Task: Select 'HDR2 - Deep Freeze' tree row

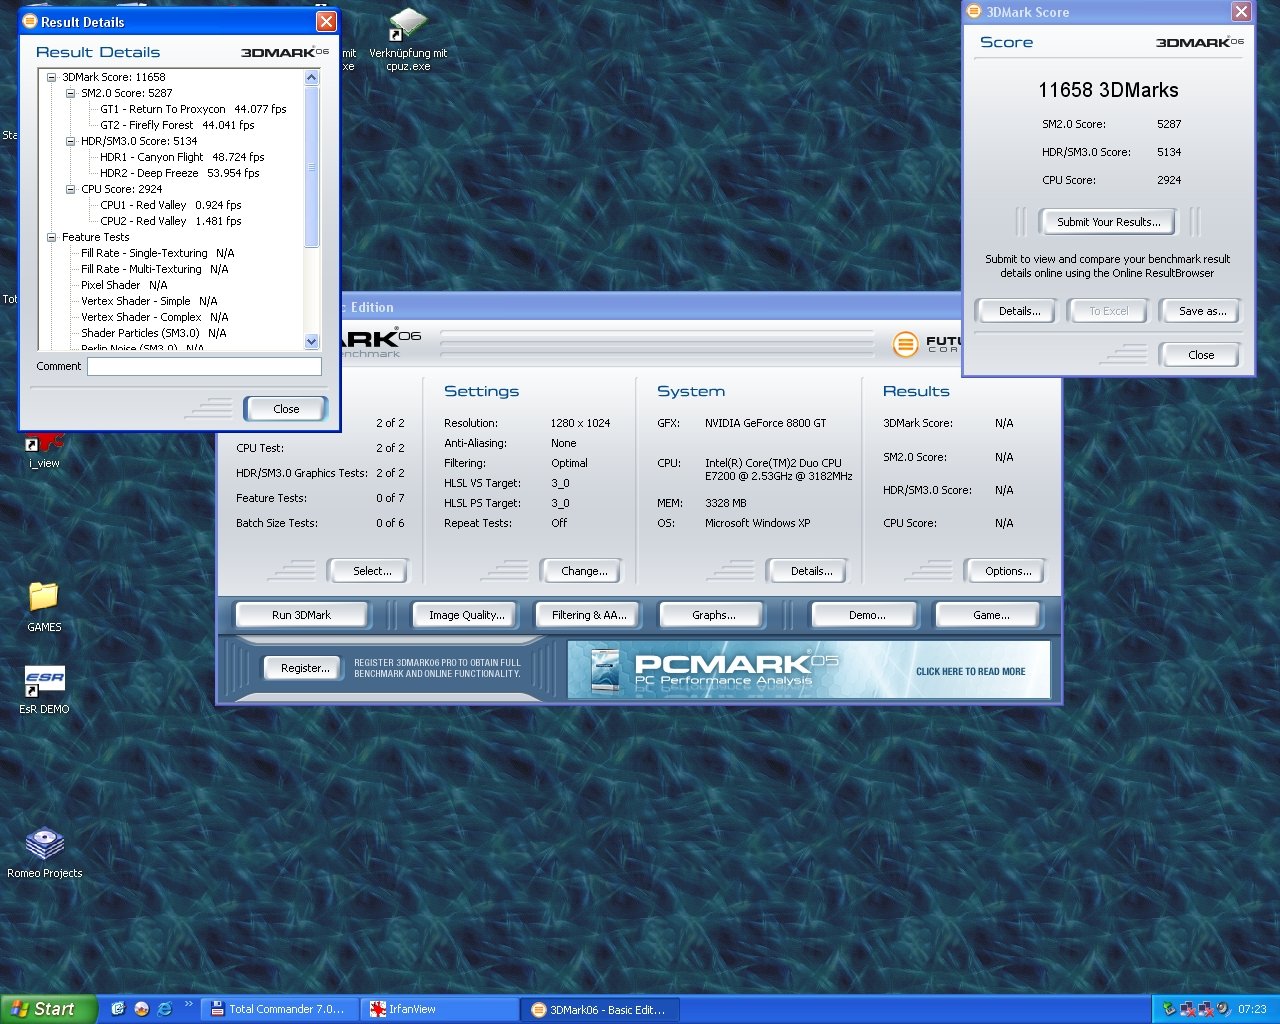Action: 179,173
